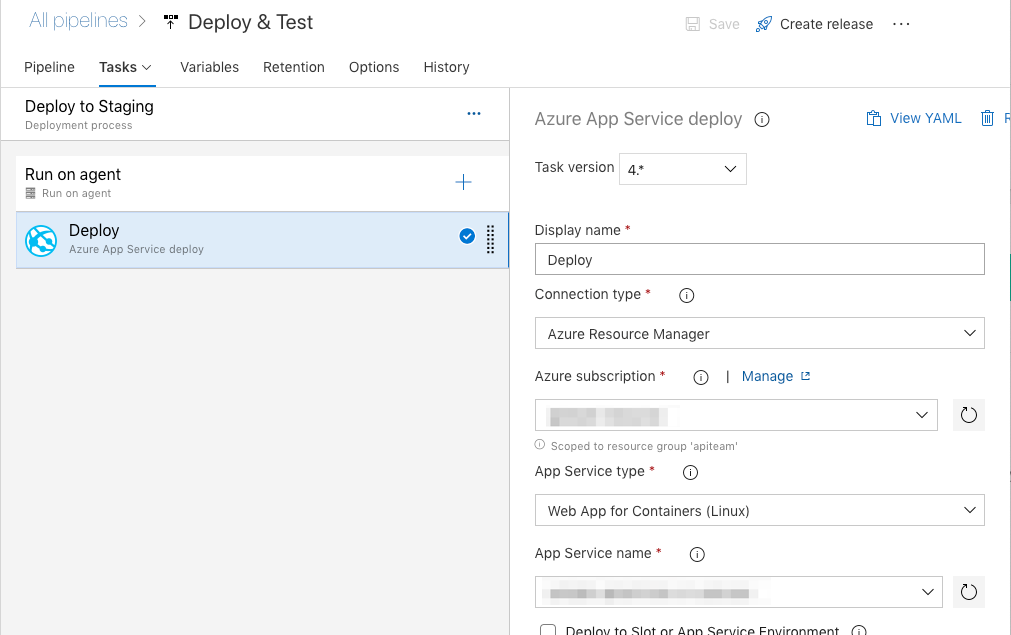Enable Deploy to Slot or App Service Environment
This screenshot has height=635, width=1011.
coord(548,631)
